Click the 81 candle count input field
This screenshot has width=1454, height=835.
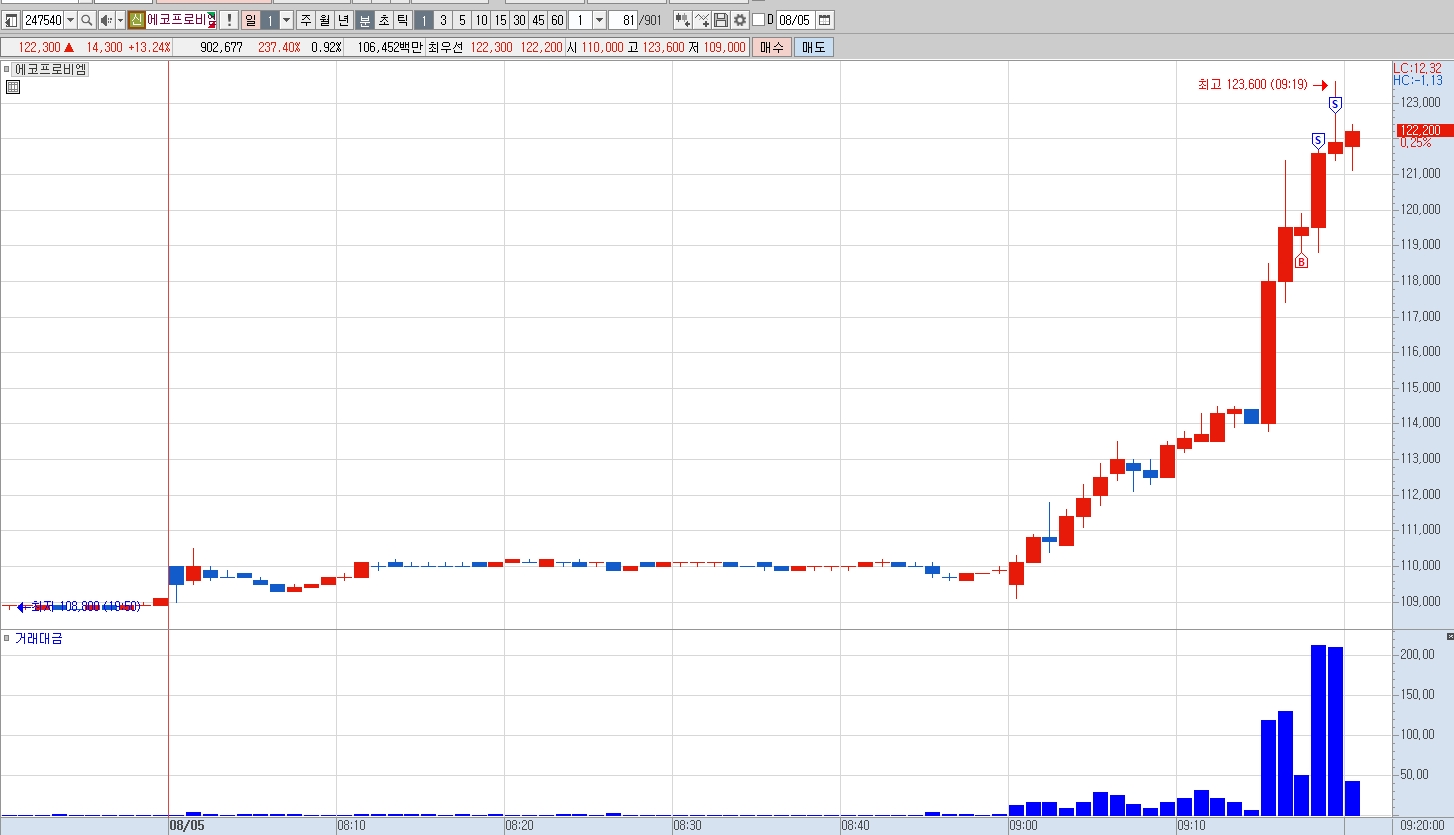(623, 20)
